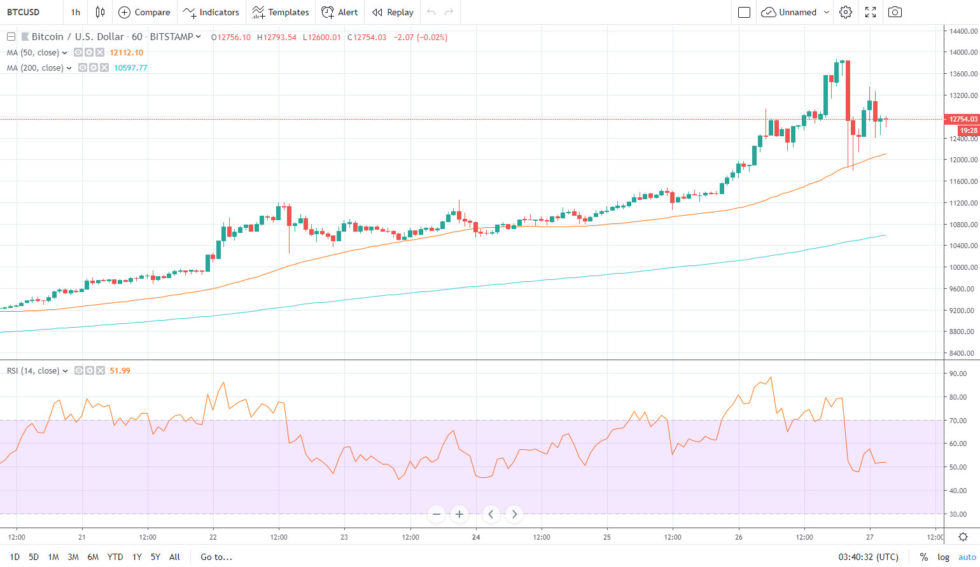Open the Compare symbol dialog
This screenshot has height=567, width=980.
coord(144,12)
